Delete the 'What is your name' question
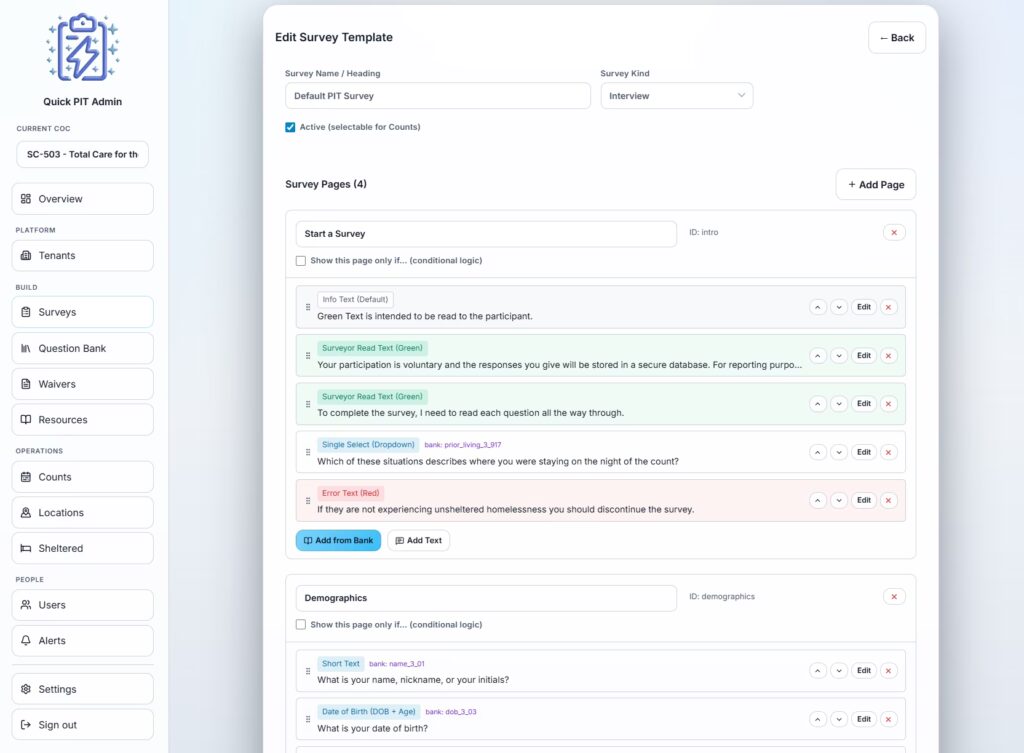The width and height of the screenshot is (1024, 753). pos(888,671)
